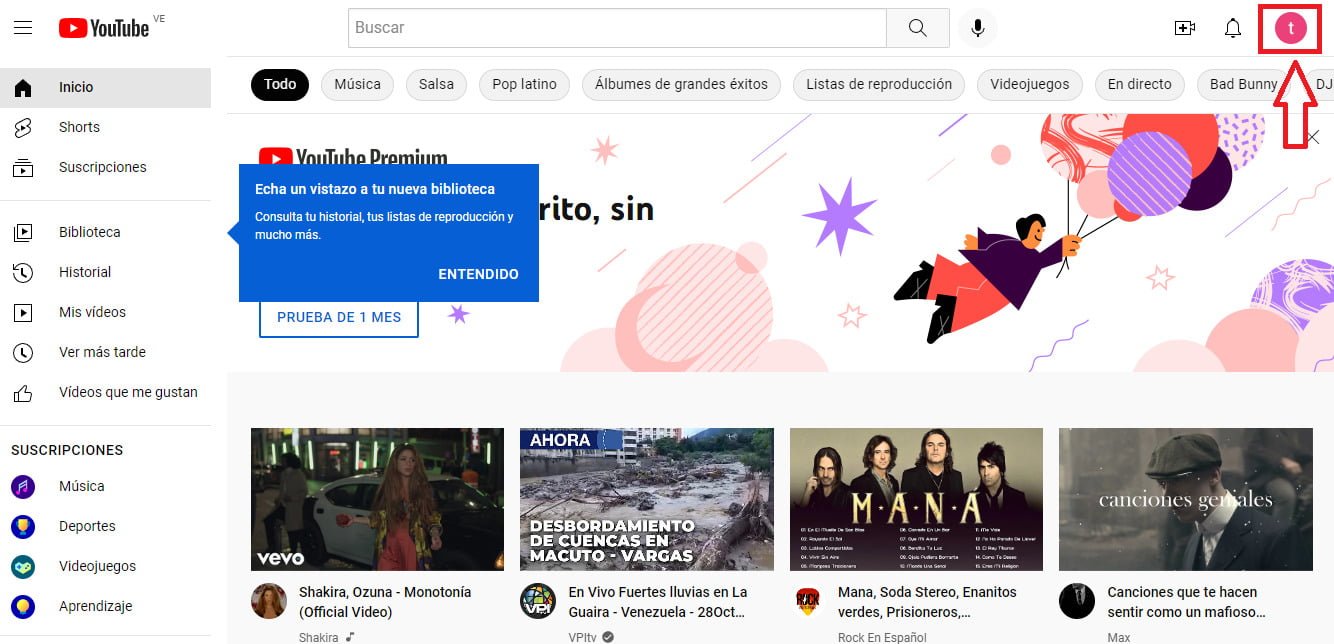
Task: Open the title Shakira, Ozuna - Monotonía
Action: (385, 602)
